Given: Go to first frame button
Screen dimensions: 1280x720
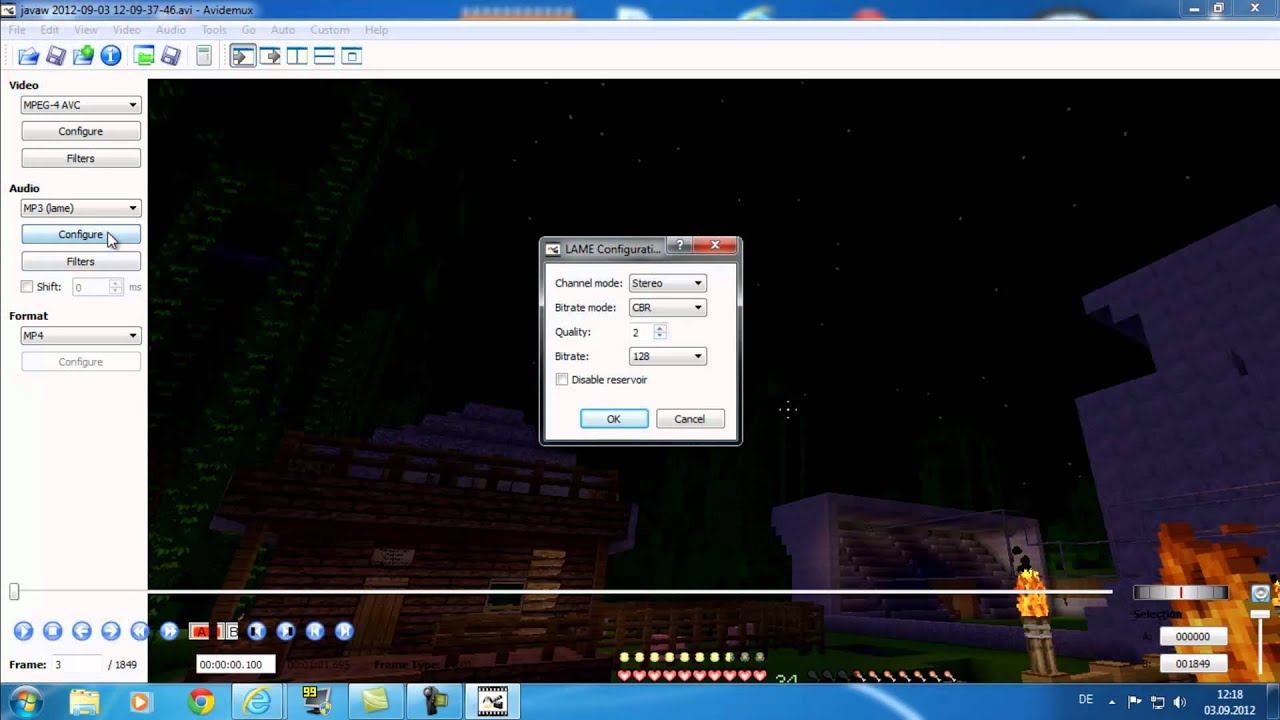Looking at the screenshot, I should (x=315, y=631).
